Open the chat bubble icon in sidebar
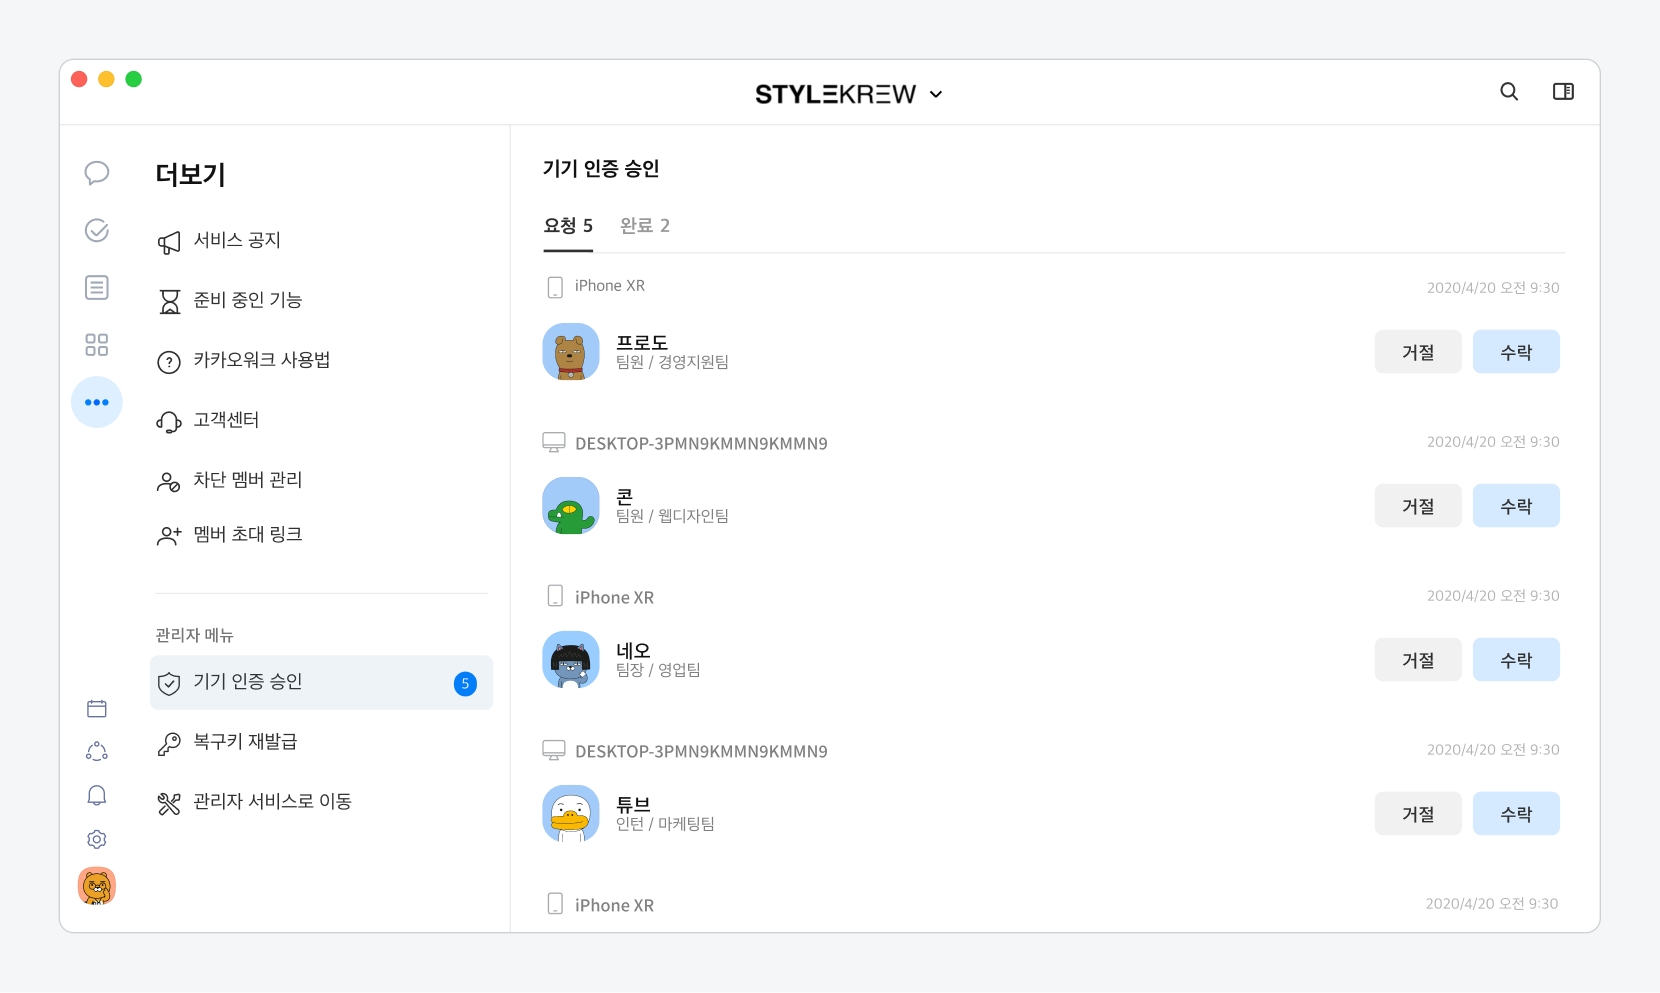 97,173
